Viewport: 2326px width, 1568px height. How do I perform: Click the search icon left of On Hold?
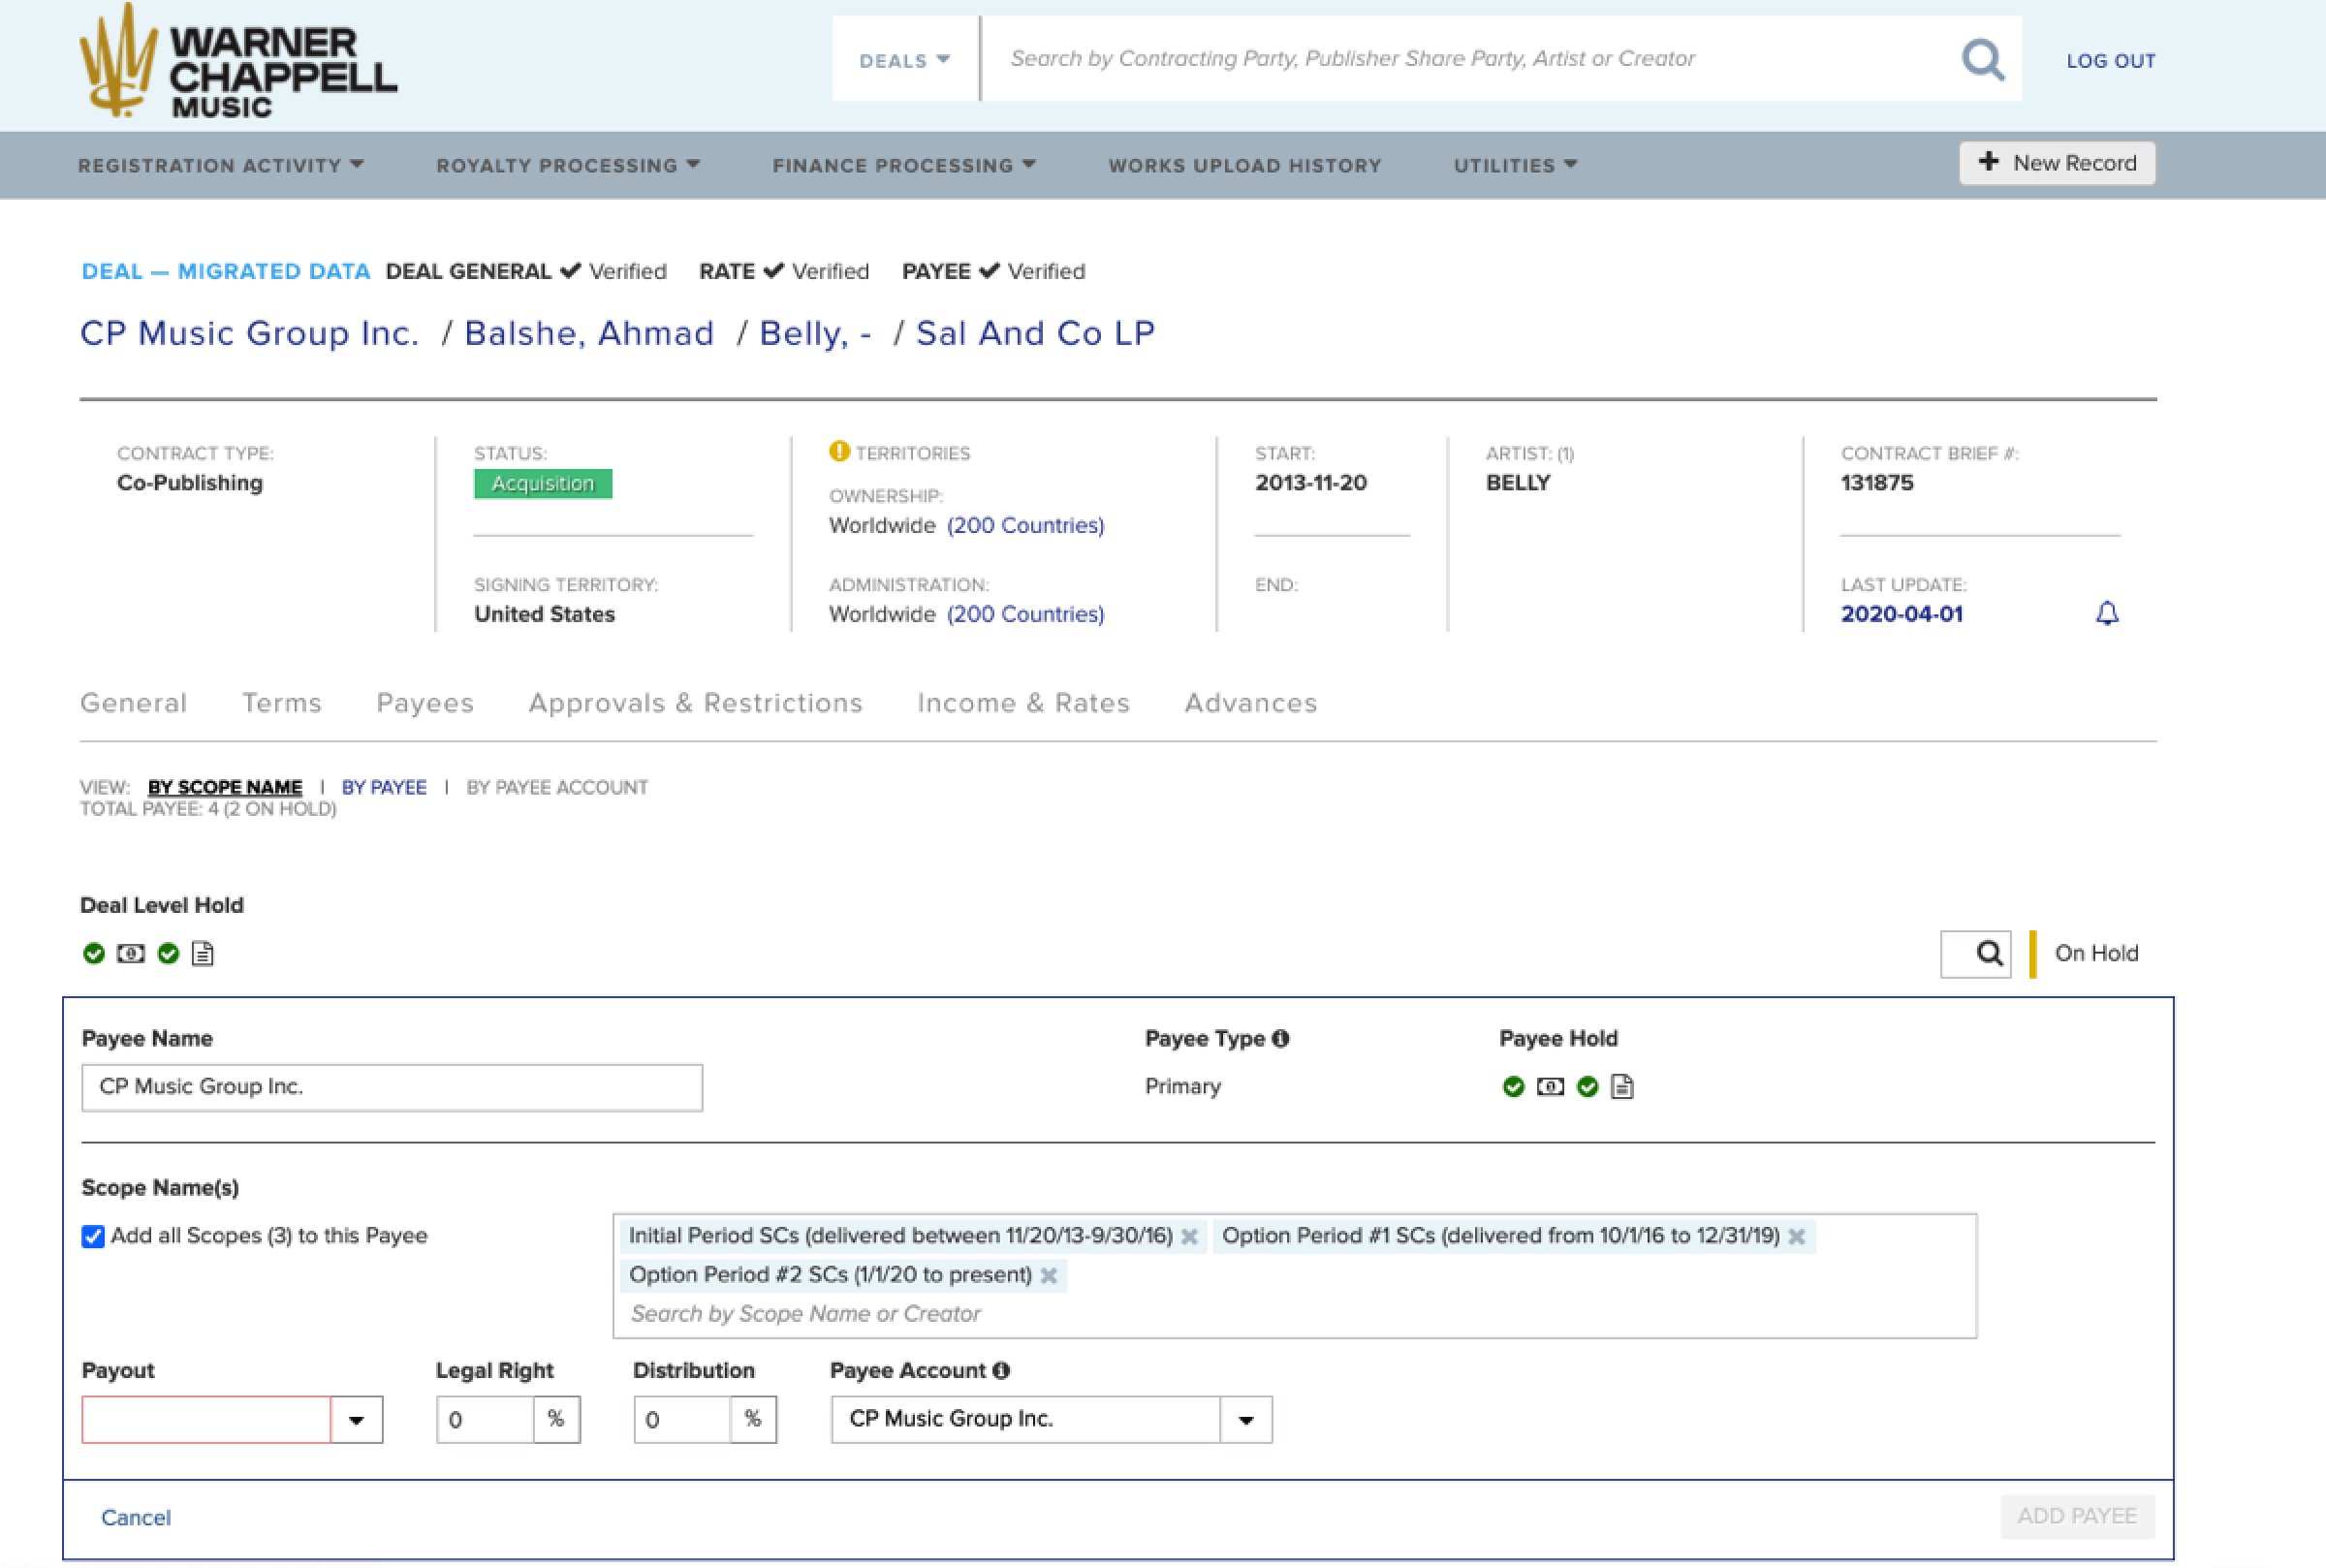click(1988, 953)
